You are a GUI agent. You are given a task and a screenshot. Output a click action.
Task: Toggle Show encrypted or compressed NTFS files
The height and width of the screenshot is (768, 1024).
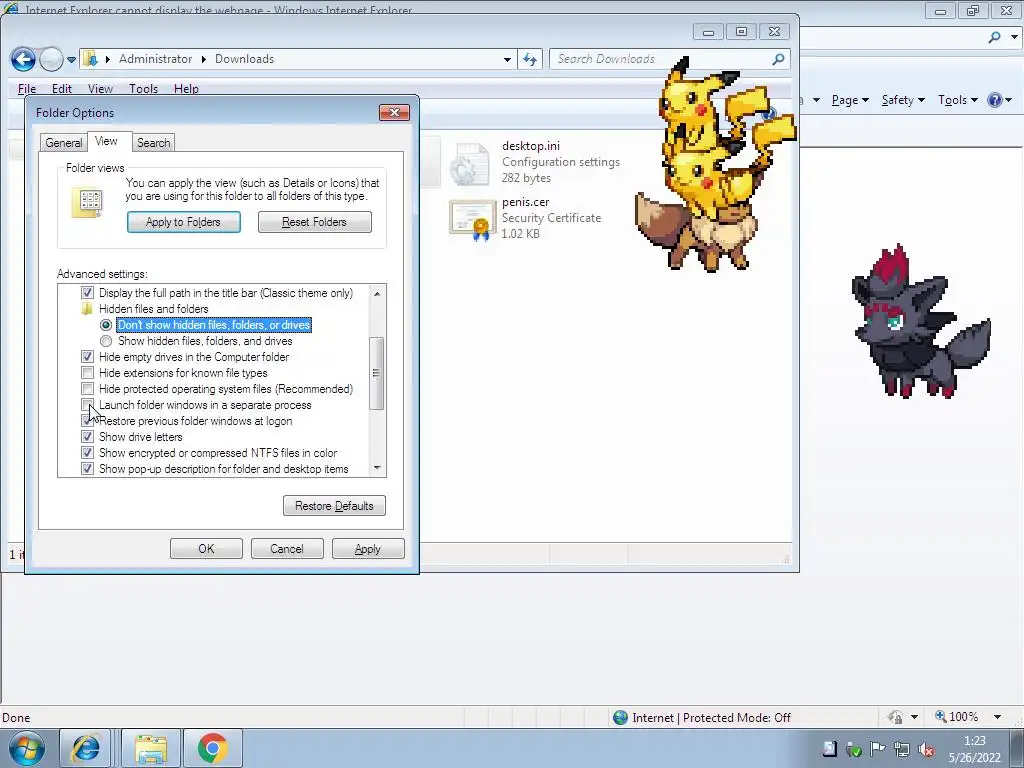pos(87,453)
